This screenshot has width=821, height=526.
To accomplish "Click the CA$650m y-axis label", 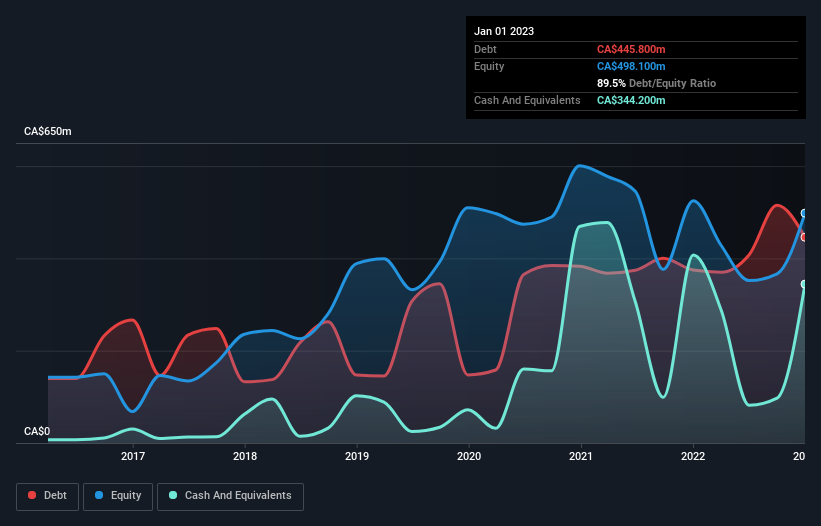I will click(48, 131).
